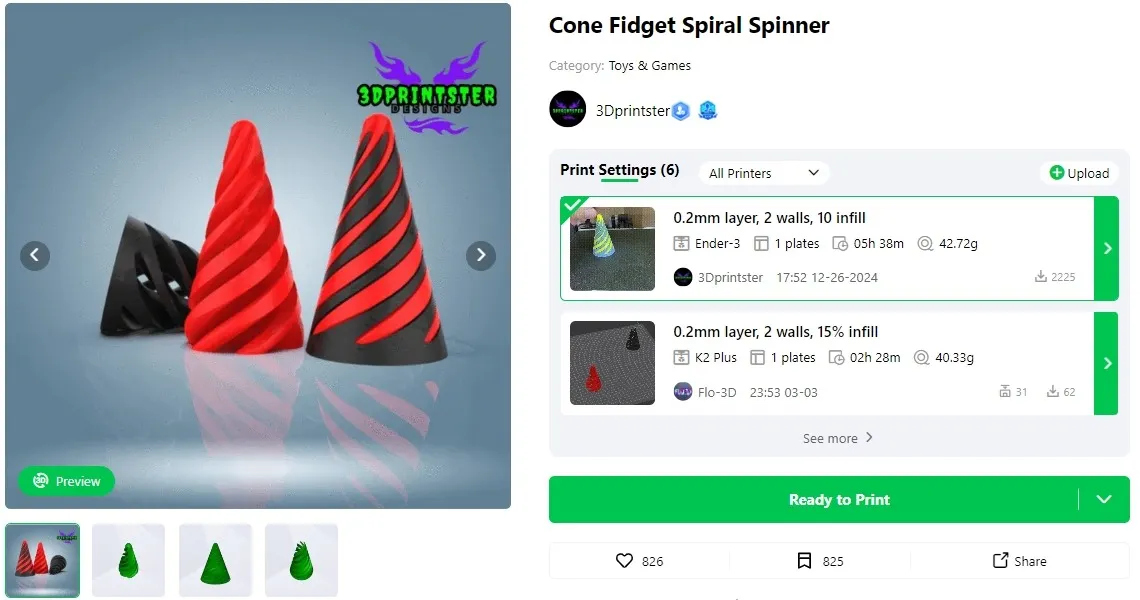
Task: Open the Print Settings tab
Action: (619, 170)
